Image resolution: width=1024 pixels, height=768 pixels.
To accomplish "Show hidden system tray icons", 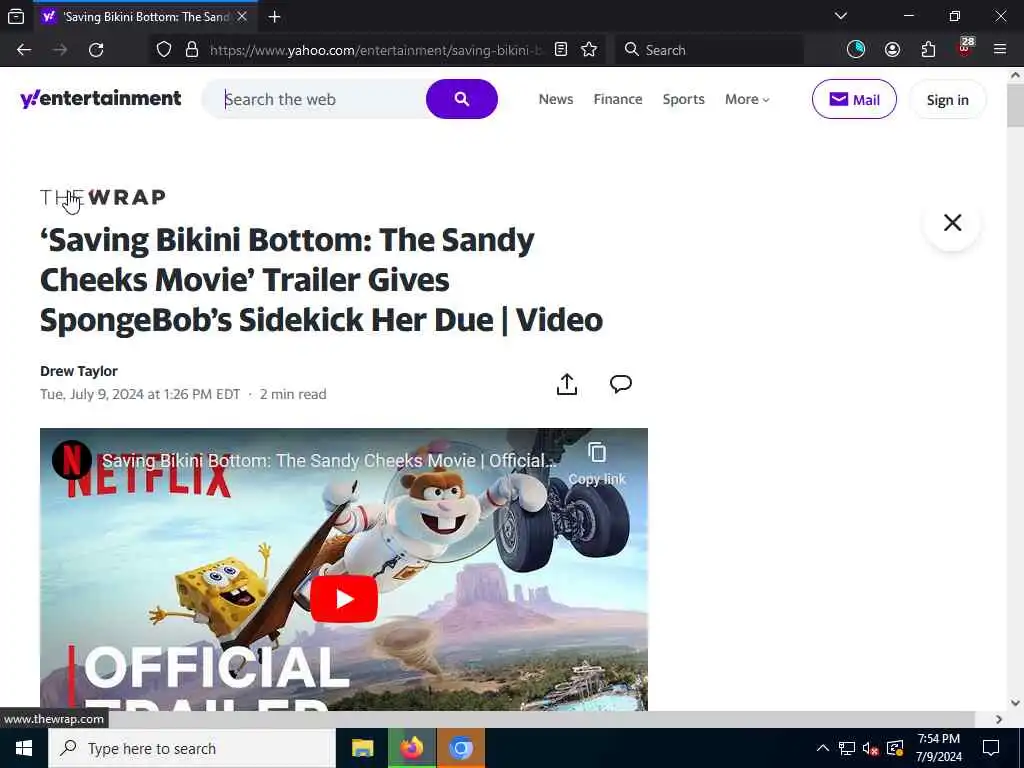I will coord(823,748).
